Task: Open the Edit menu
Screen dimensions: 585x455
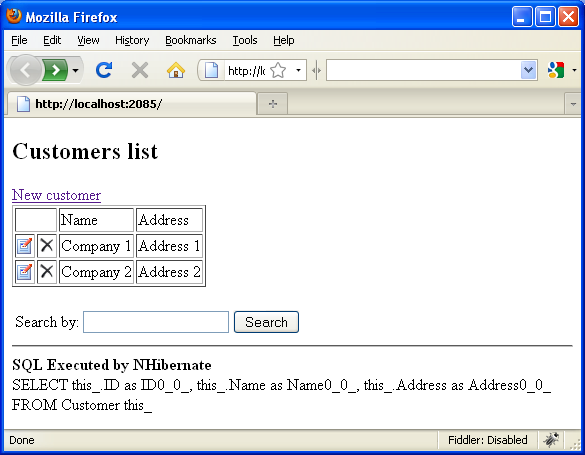Action: point(52,40)
